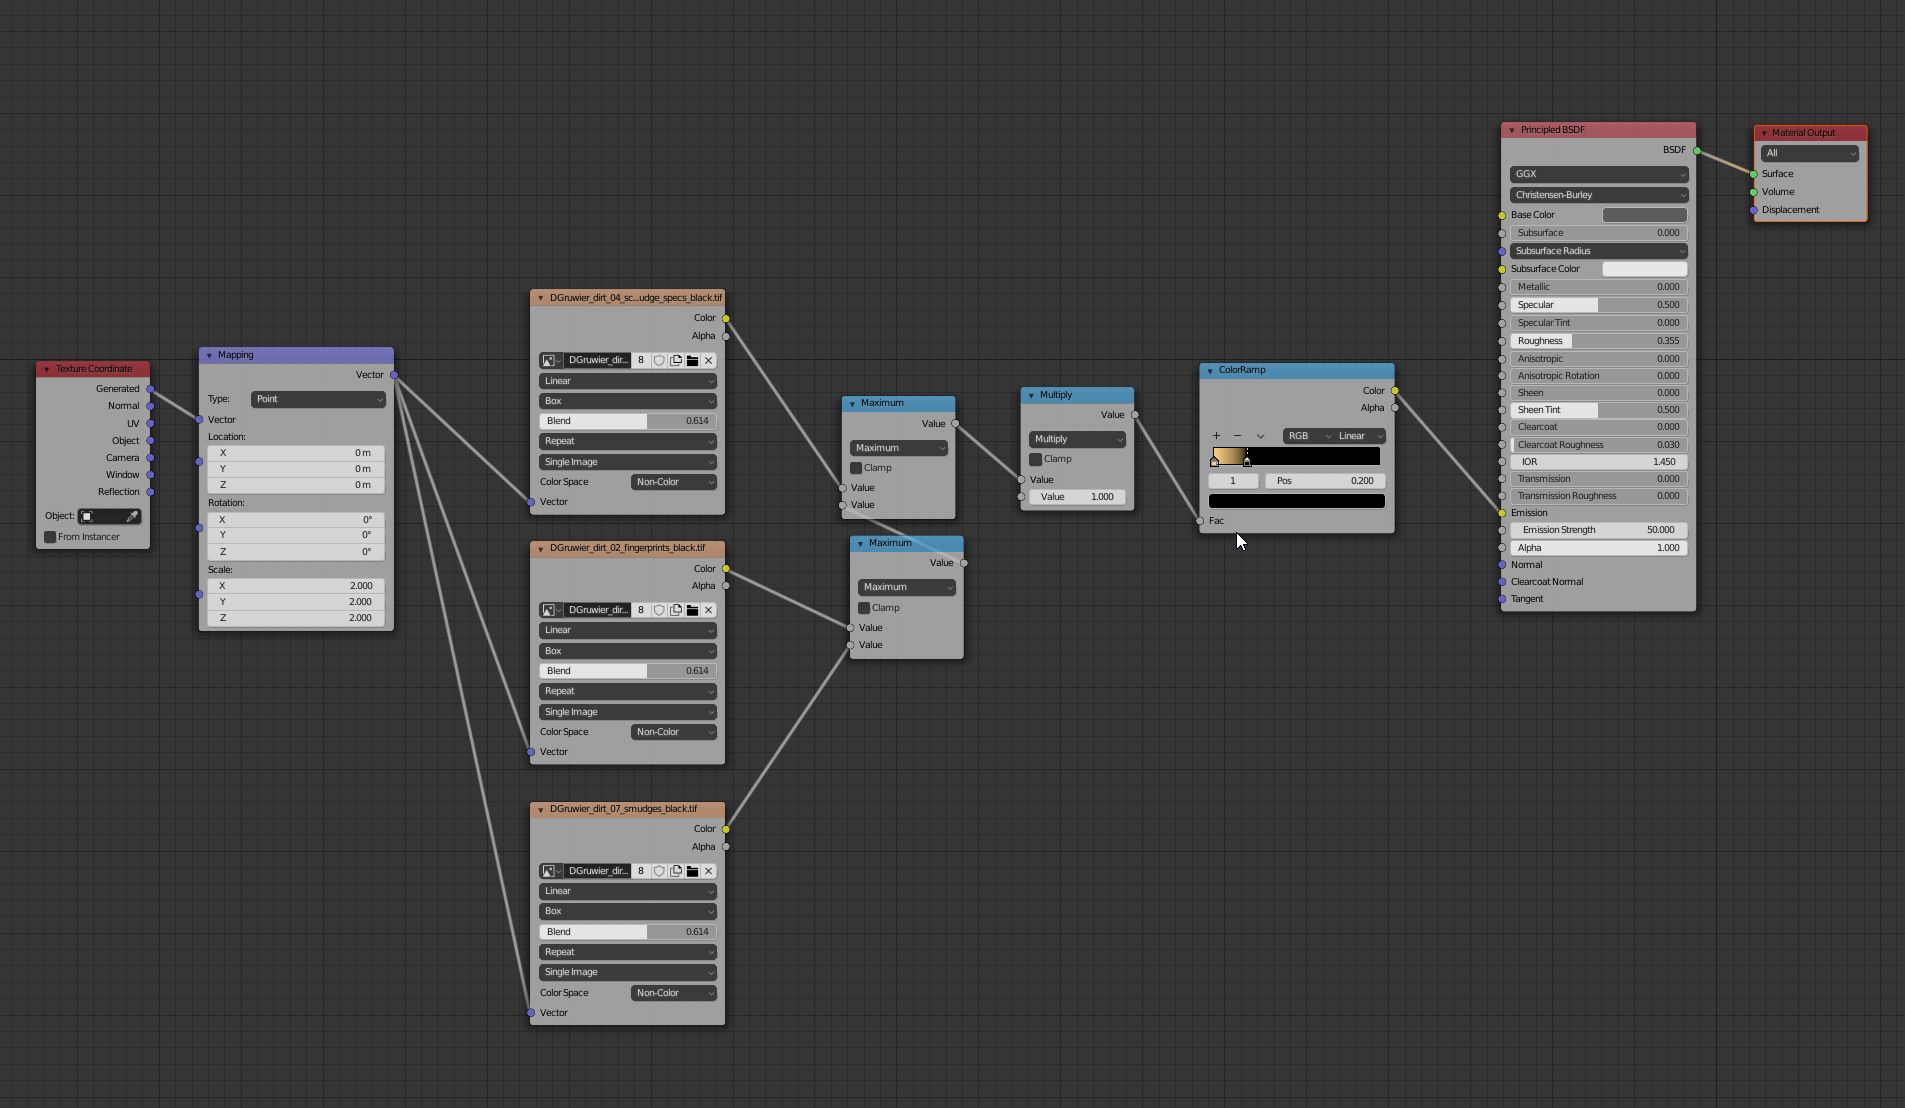Screen dimensions: 1905x1108
Task: Collapse the ColorRamp node
Action: pyautogui.click(x=1210, y=371)
